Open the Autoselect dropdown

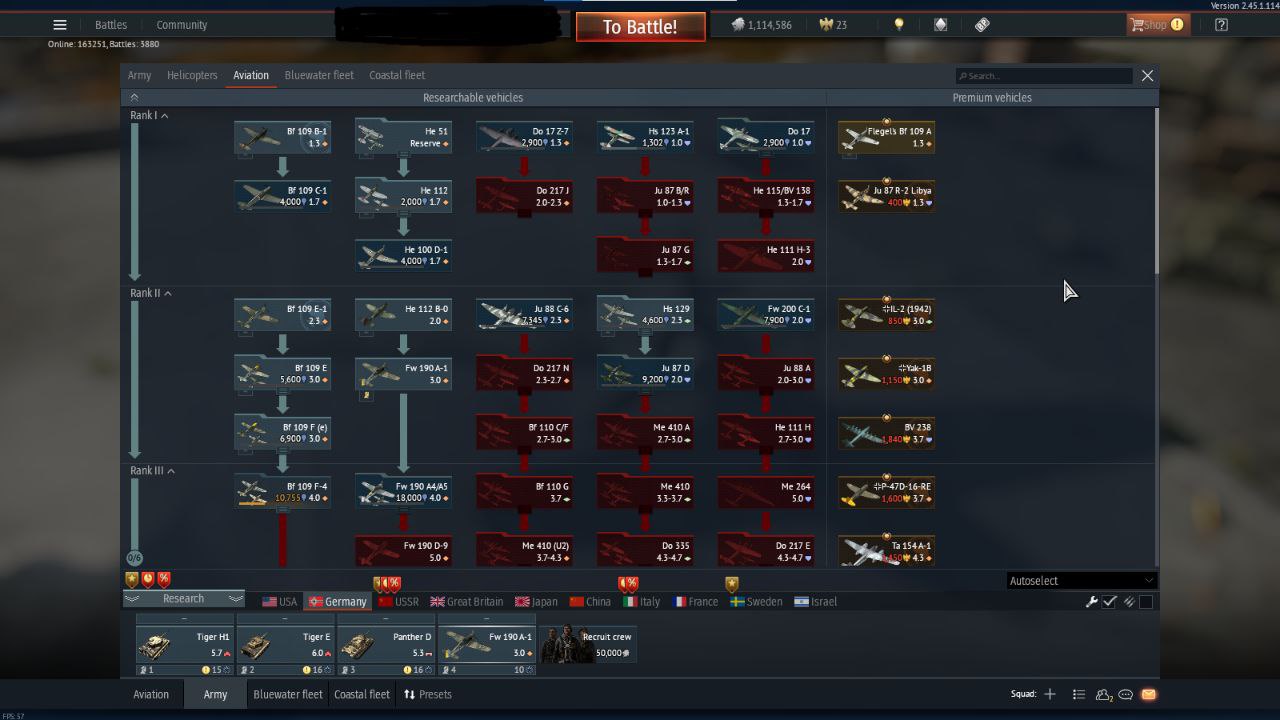[1081, 581]
